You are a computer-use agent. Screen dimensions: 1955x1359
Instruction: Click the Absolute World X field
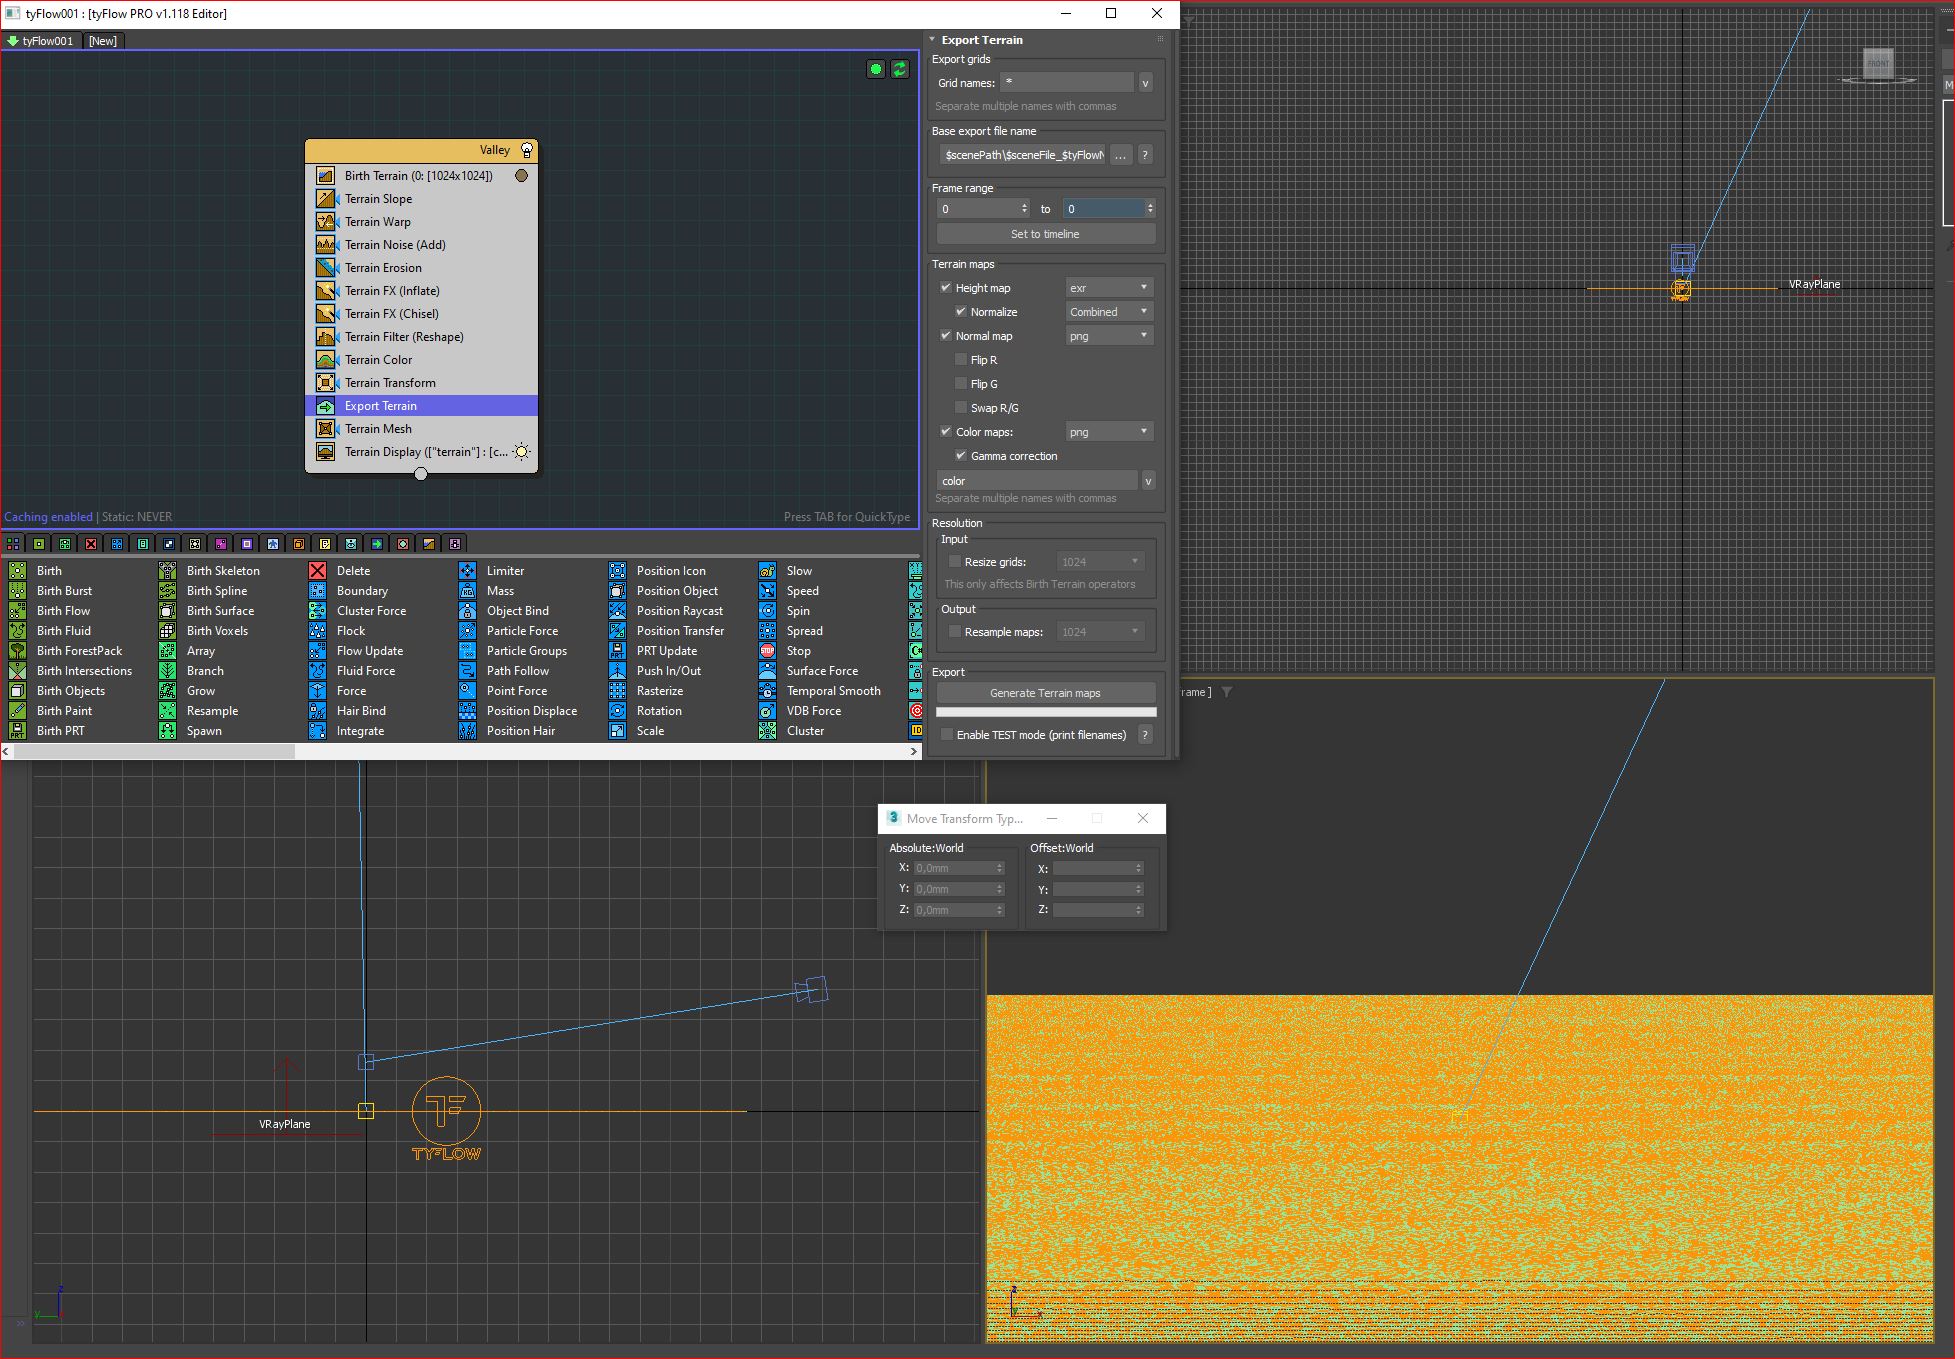pos(958,868)
